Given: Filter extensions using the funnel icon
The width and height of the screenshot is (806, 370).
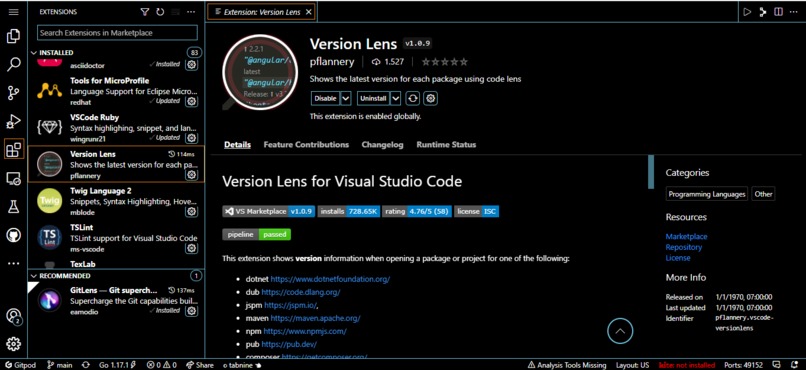Looking at the screenshot, I should (145, 12).
